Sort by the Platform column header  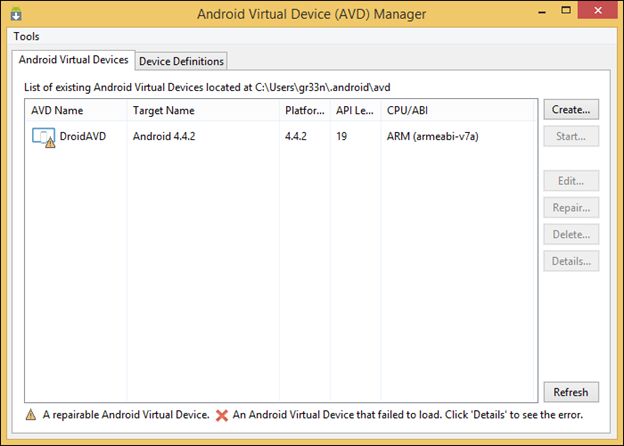pos(304,110)
